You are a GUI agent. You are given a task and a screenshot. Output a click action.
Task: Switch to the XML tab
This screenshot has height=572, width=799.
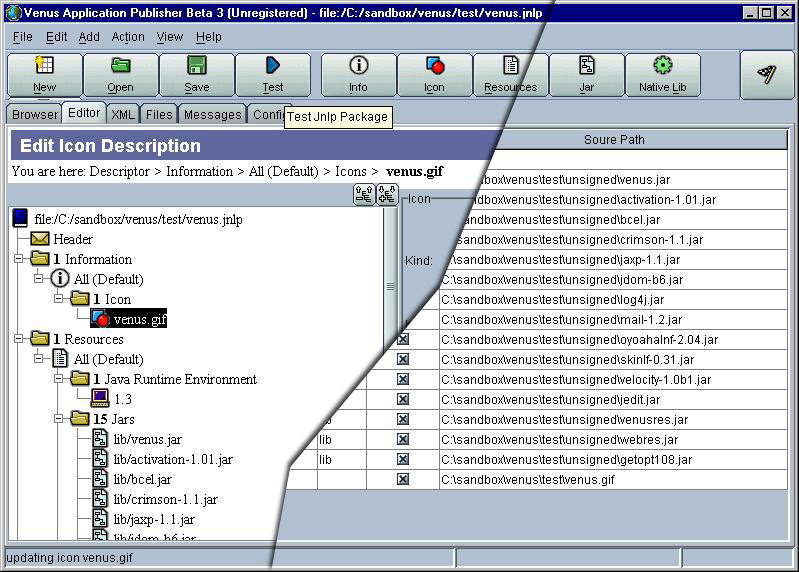123,115
